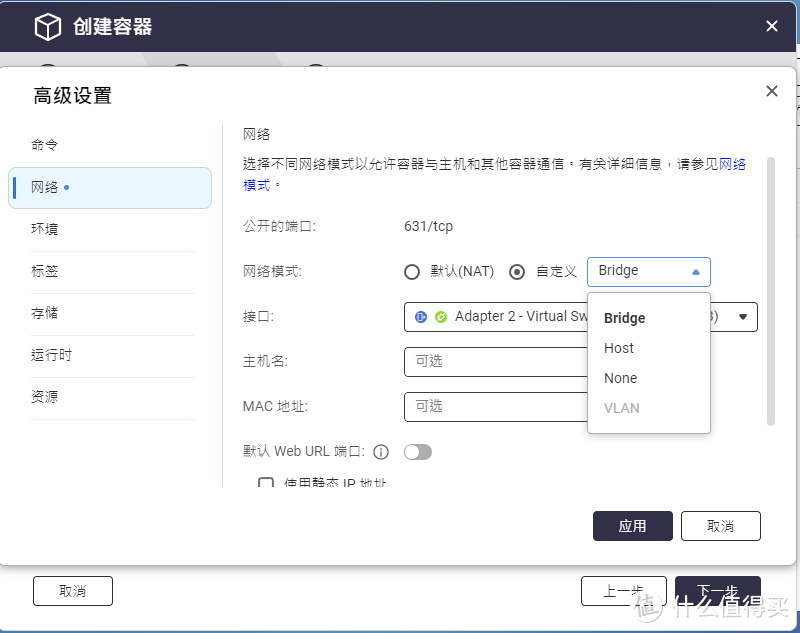Click the blue Docker icon in Adapter field
The width and height of the screenshot is (800, 633).
(420, 317)
